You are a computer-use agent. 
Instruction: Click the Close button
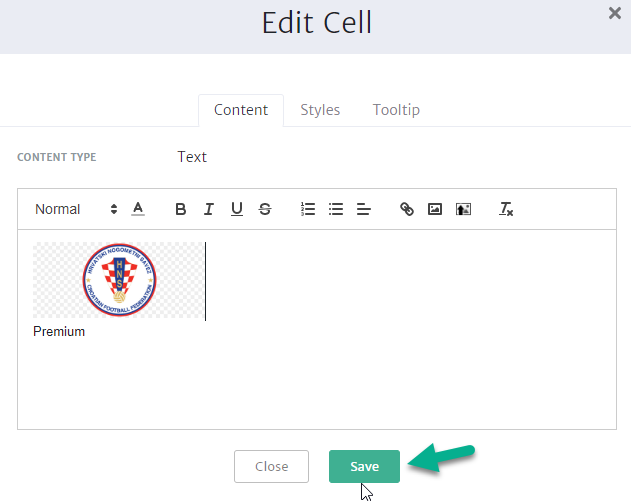271,466
